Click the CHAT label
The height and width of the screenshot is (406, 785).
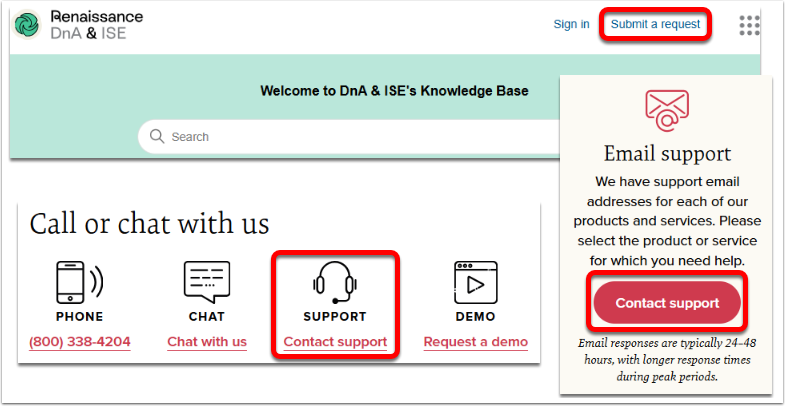tap(207, 316)
